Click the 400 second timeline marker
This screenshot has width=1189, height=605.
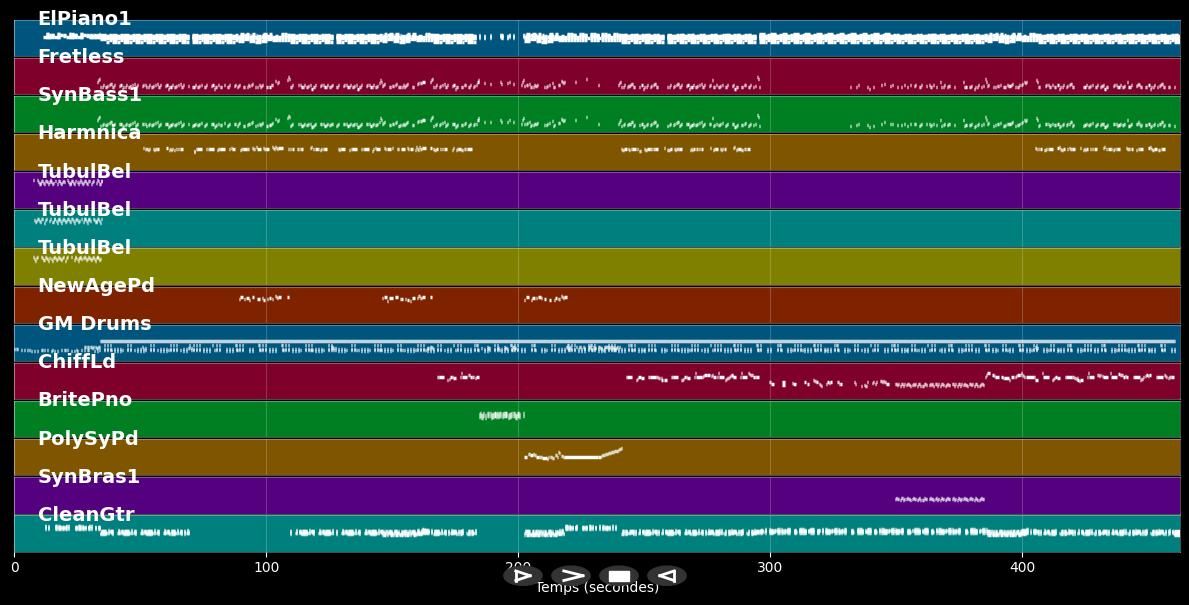1022,567
